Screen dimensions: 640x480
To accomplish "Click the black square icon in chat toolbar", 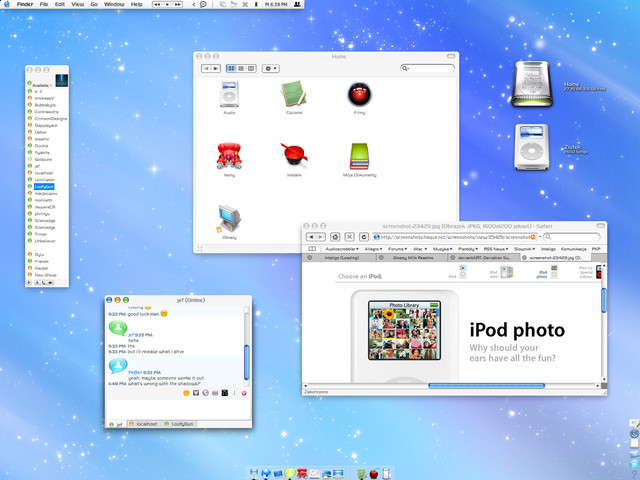I will [x=224, y=393].
